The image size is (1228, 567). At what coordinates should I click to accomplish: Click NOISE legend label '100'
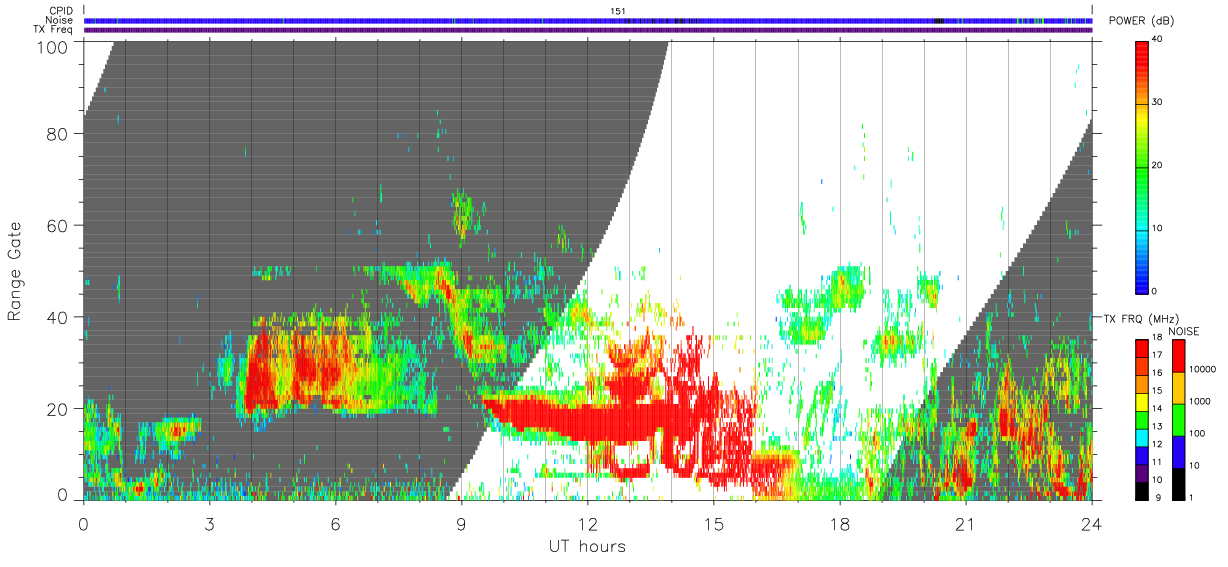tap(1197, 433)
